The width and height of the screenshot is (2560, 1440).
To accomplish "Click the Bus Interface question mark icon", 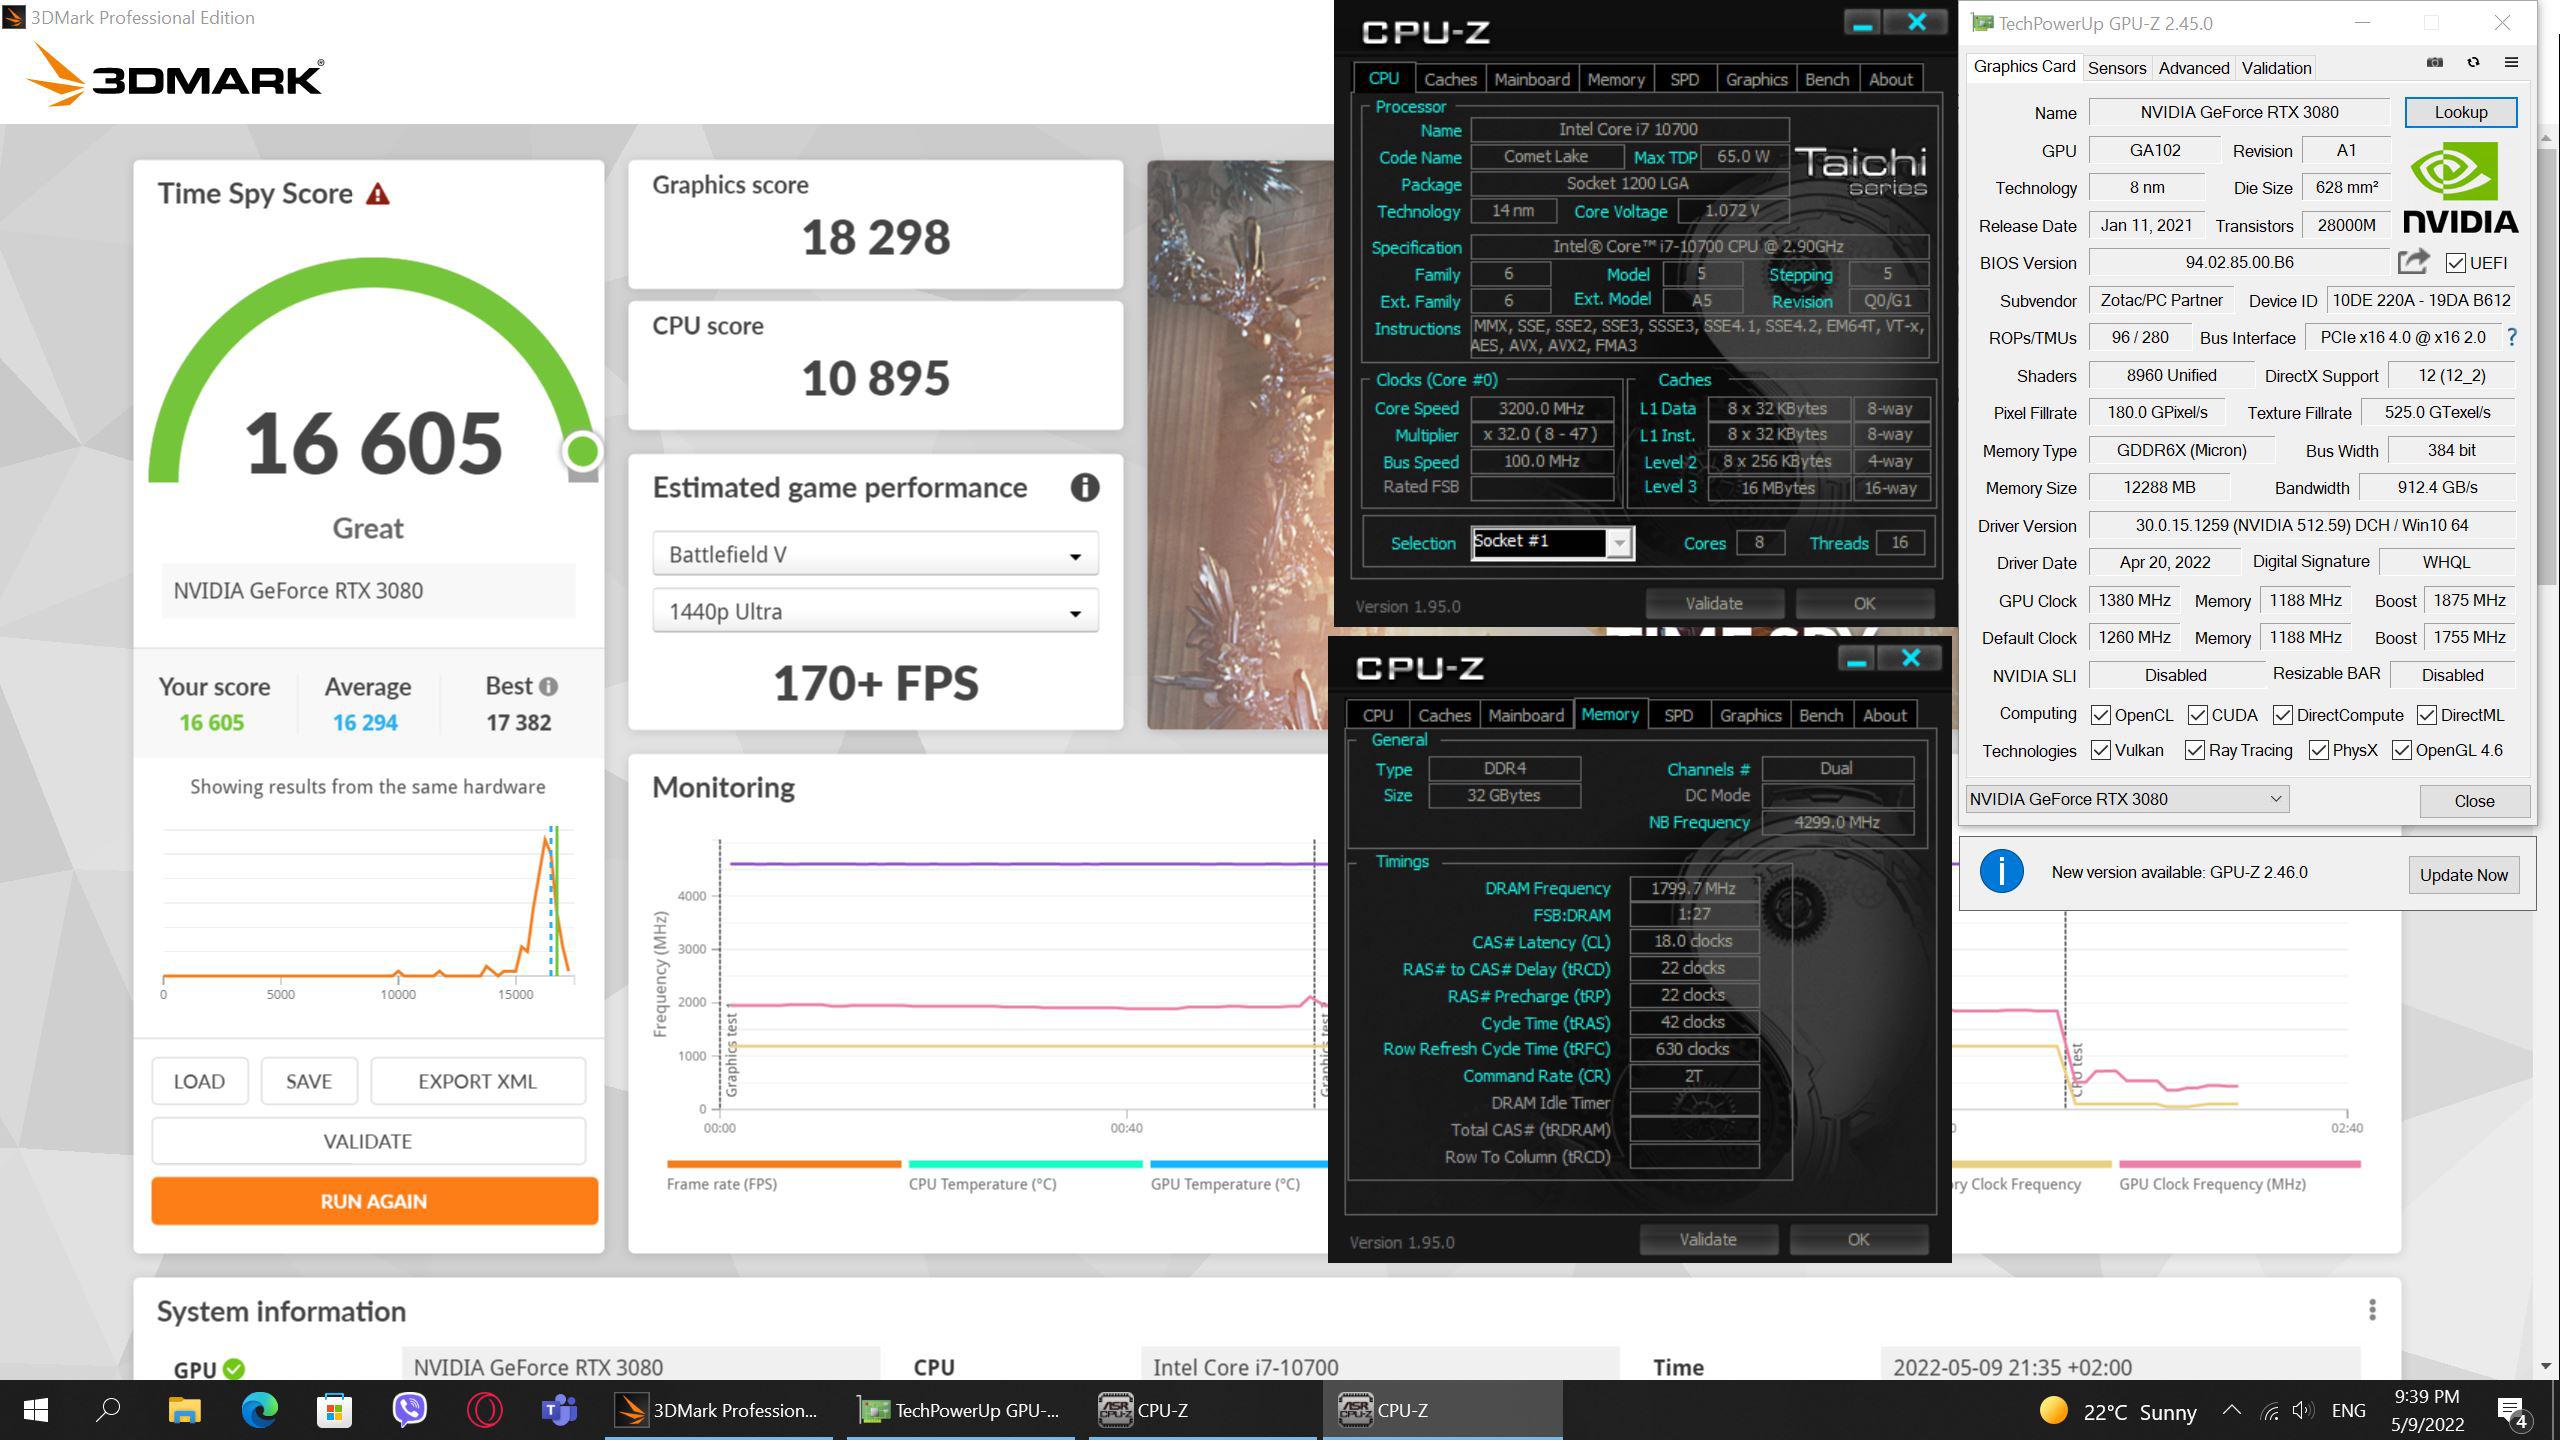I will pyautogui.click(x=2511, y=338).
